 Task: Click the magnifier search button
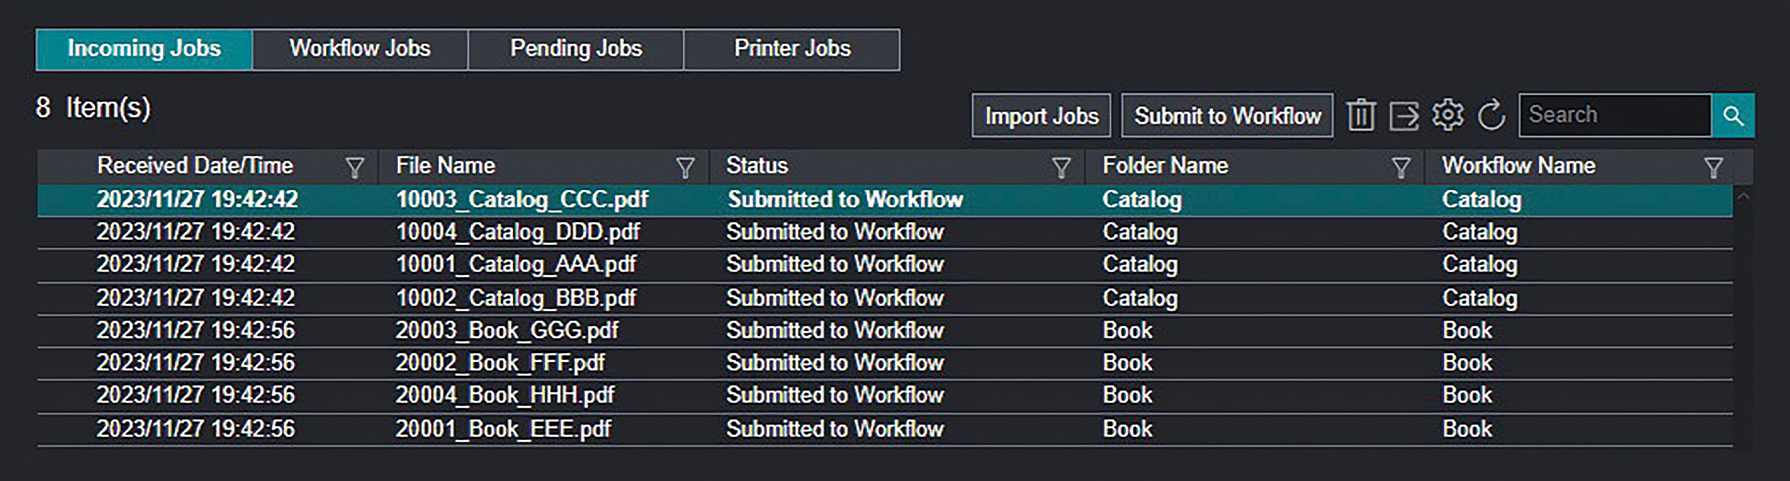pos(1733,116)
